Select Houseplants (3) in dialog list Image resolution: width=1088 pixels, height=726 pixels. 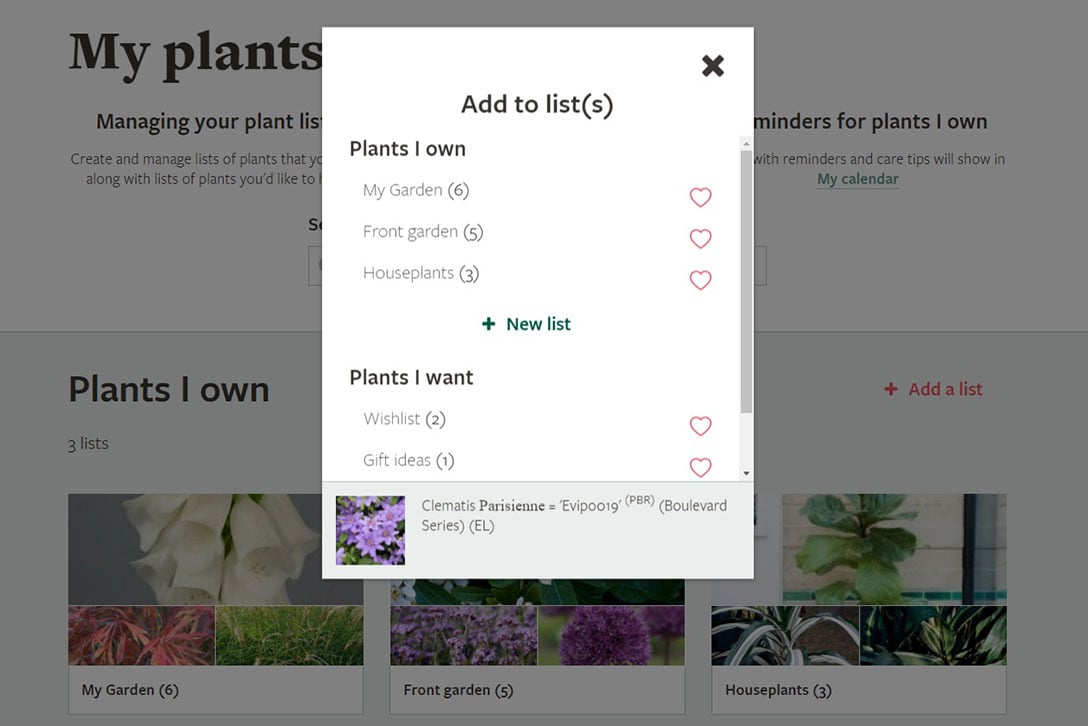[x=420, y=273]
